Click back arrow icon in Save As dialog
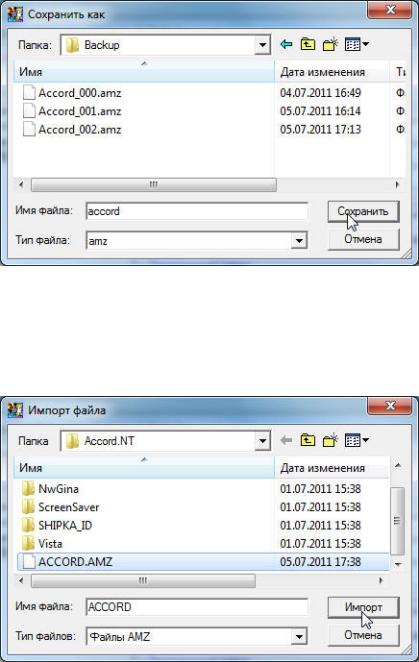This screenshot has height=662, width=419. (286, 44)
